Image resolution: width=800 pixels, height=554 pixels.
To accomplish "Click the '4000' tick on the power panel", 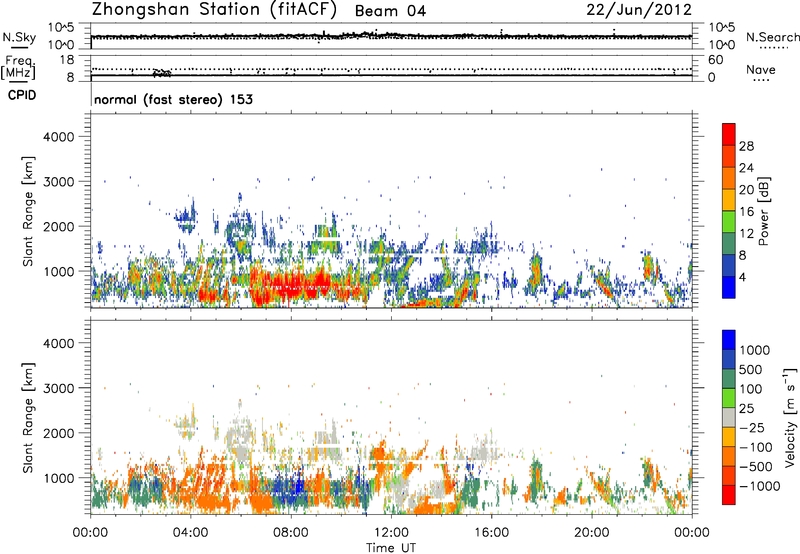I will (x=59, y=137).
